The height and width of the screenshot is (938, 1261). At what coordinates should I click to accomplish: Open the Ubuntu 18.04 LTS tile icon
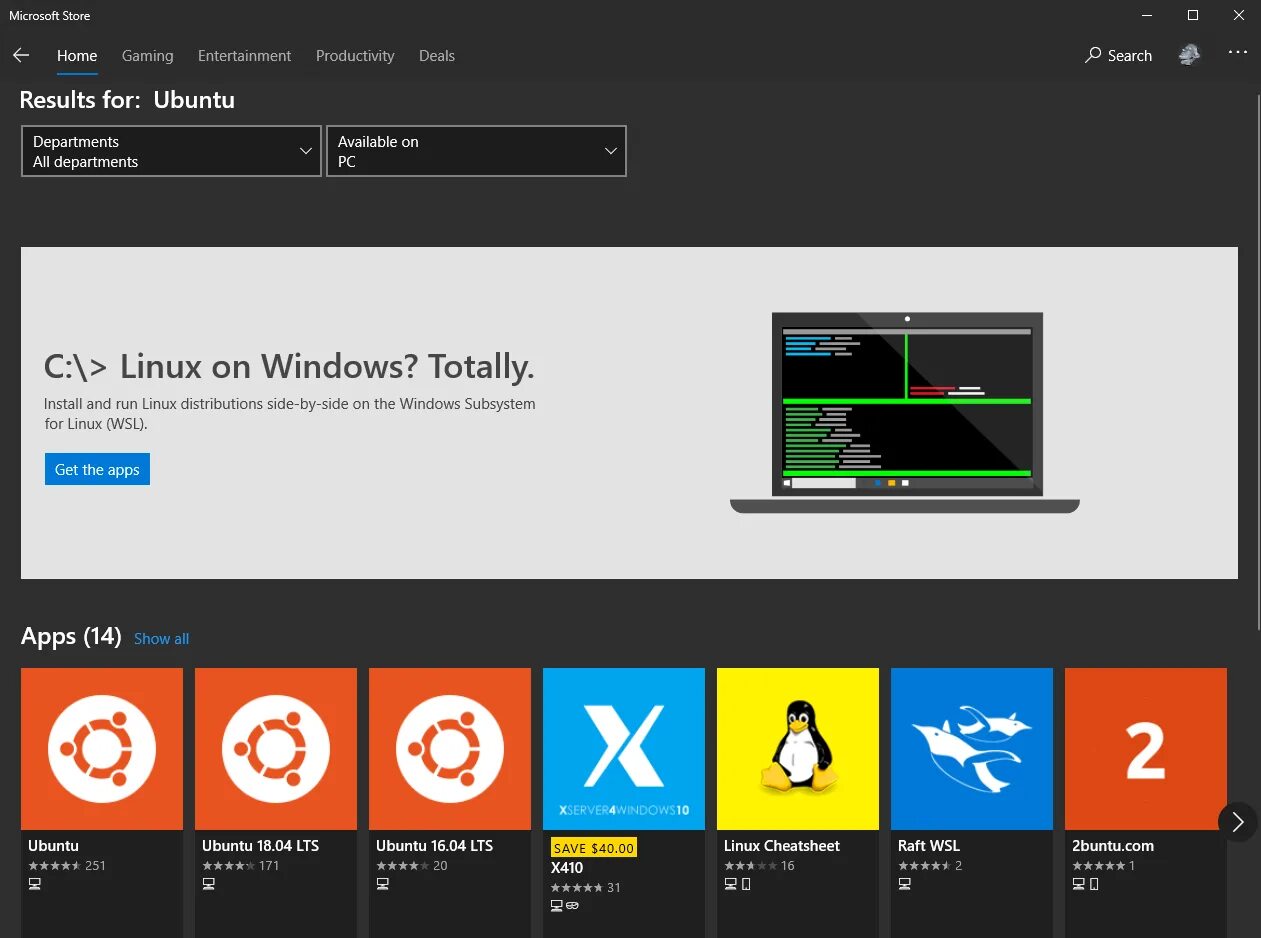[276, 749]
